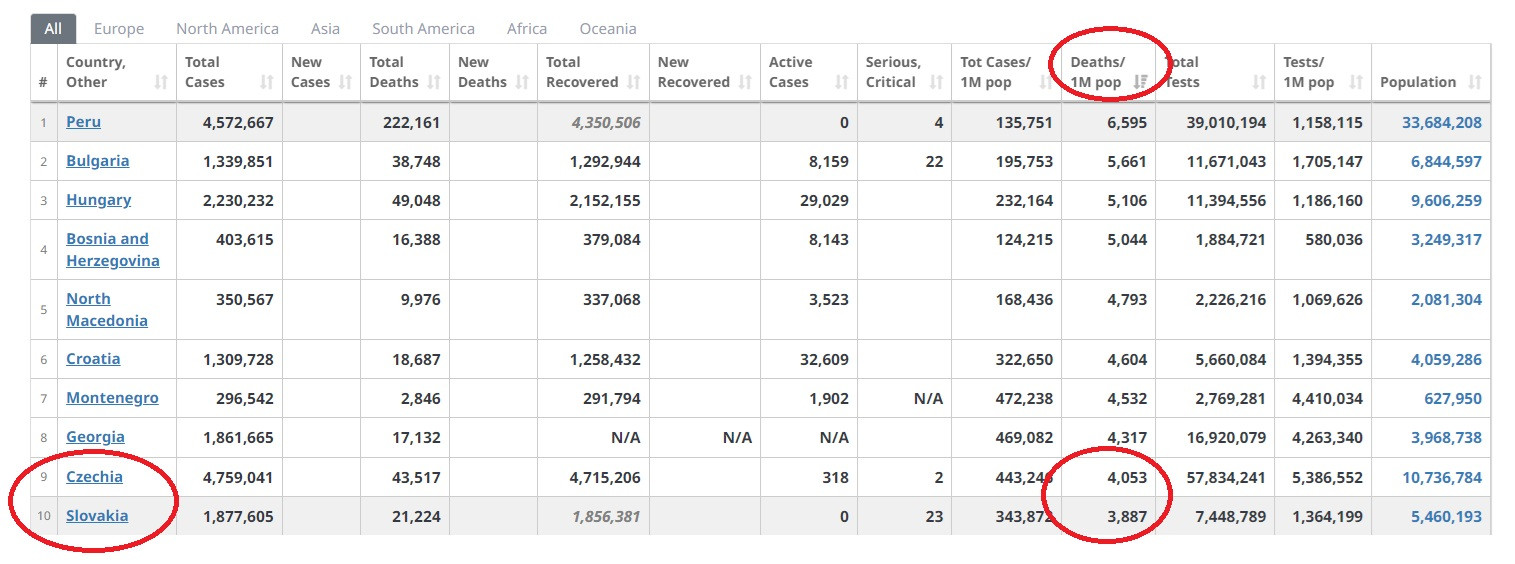
Task: Toggle Deaths/1M pop sort order
Action: click(x=1141, y=83)
